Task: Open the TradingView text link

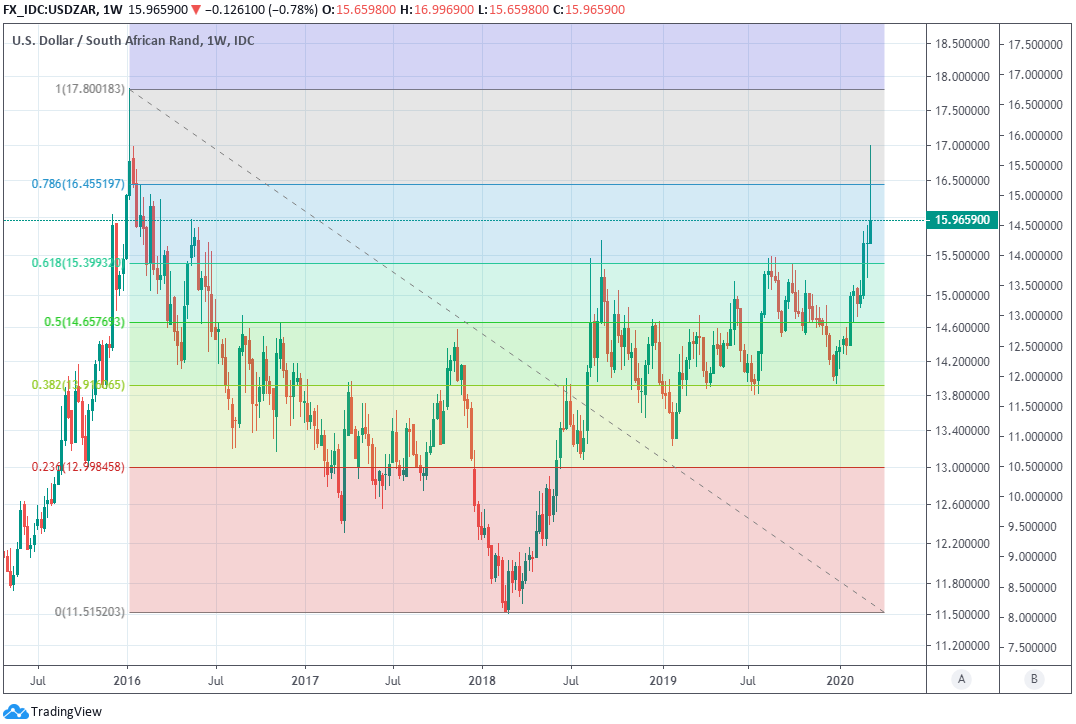Action: point(66,712)
